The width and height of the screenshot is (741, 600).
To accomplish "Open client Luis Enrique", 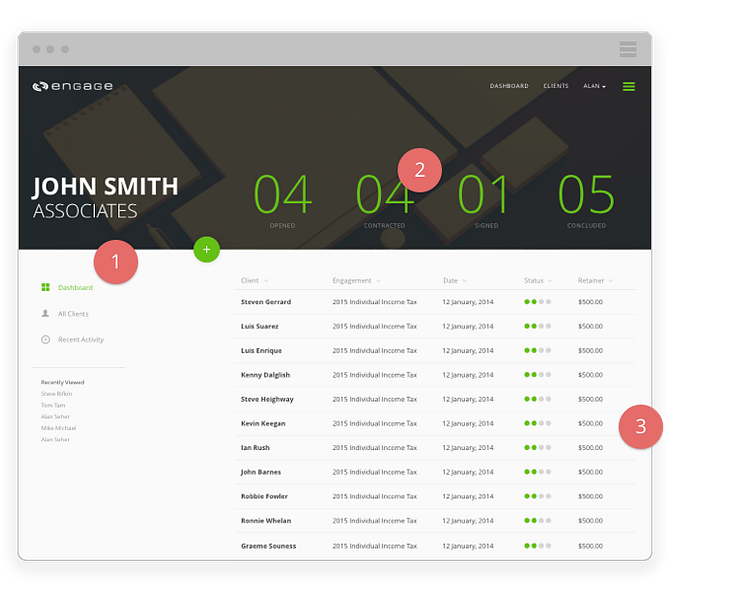I will pos(261,351).
